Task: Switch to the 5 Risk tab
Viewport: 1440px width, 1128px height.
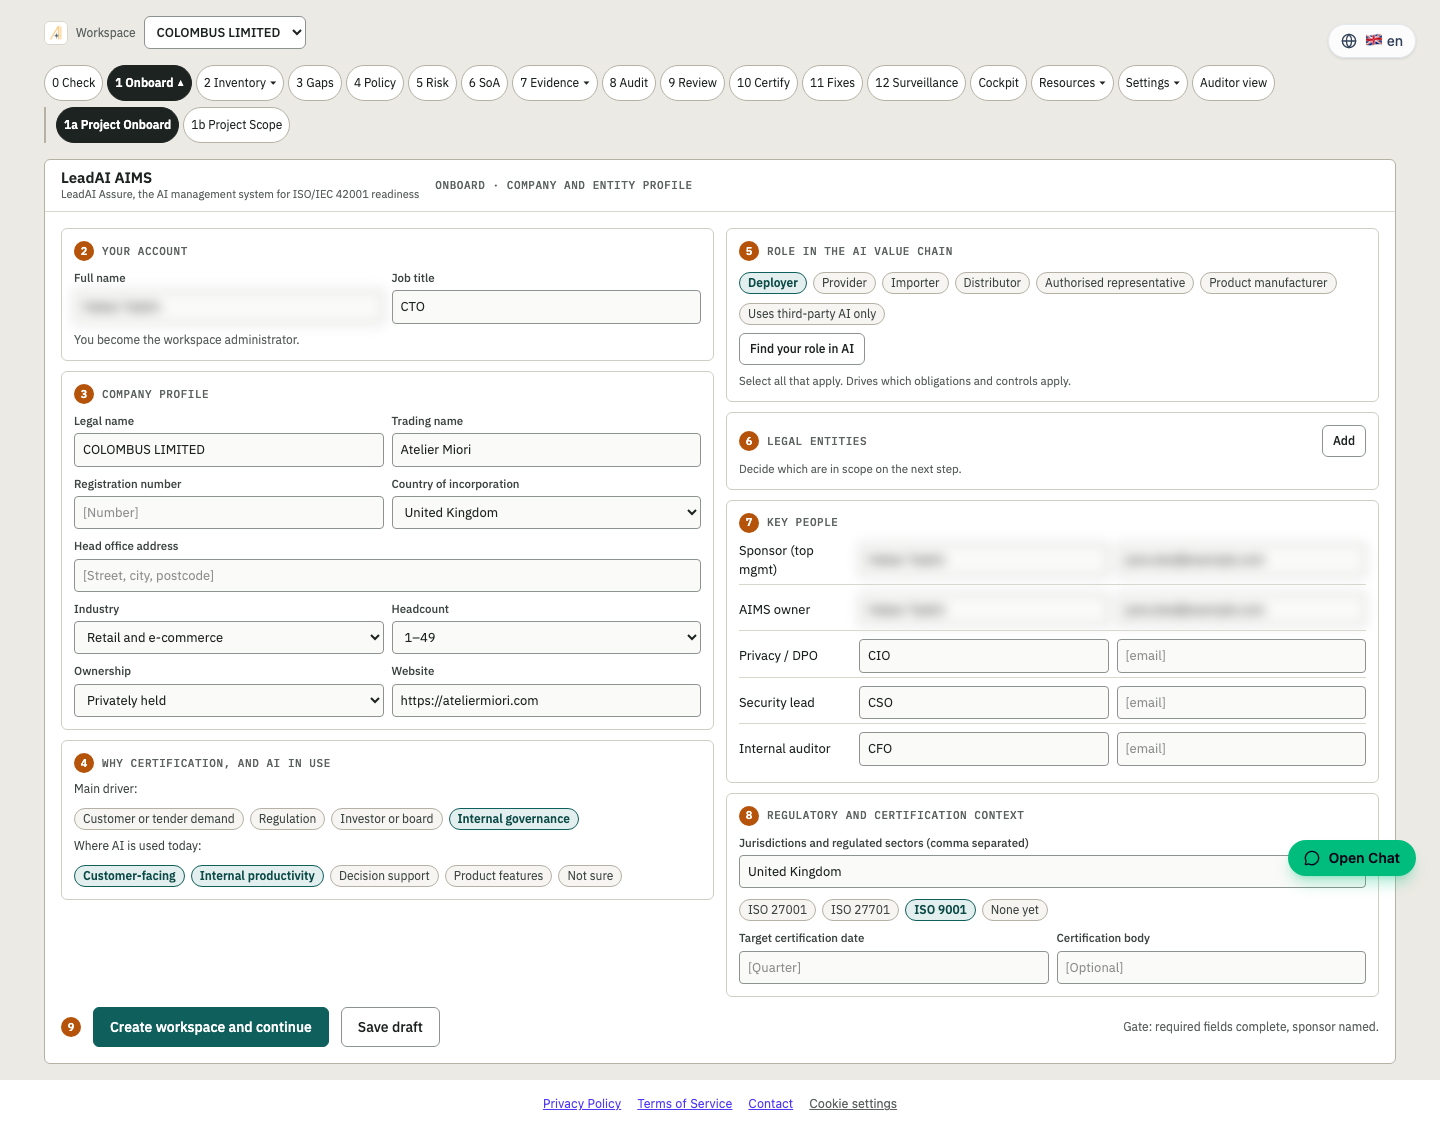Action: point(432,83)
